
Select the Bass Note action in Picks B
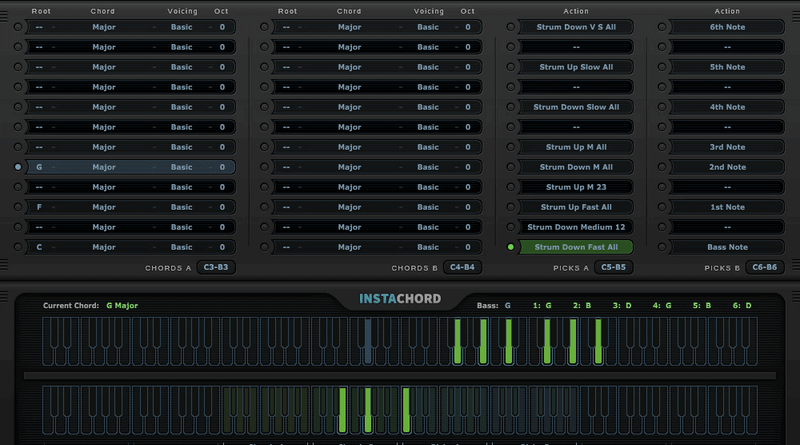[x=727, y=247]
